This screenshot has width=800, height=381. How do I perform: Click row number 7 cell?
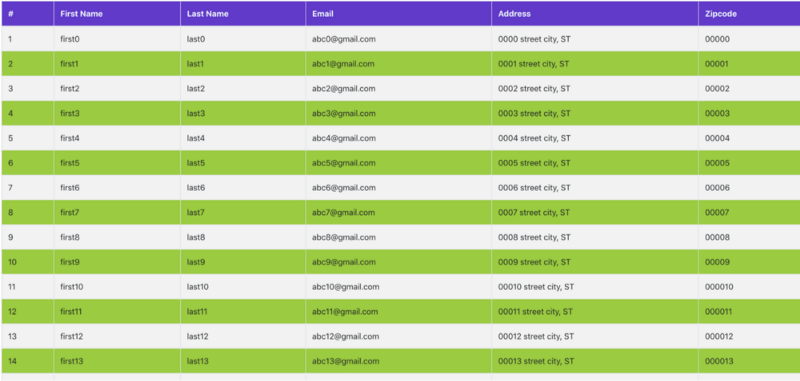coord(28,188)
